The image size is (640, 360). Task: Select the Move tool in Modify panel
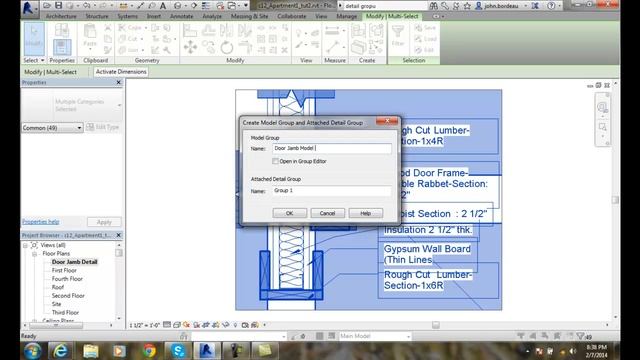(190, 47)
